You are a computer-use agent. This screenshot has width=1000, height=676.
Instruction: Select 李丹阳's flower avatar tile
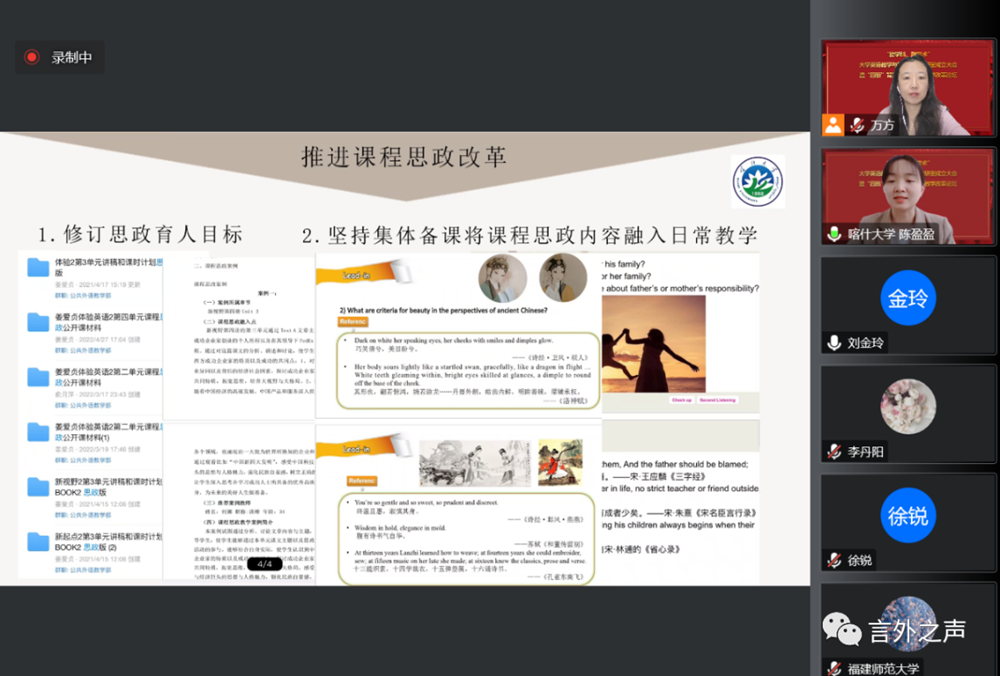(908, 407)
